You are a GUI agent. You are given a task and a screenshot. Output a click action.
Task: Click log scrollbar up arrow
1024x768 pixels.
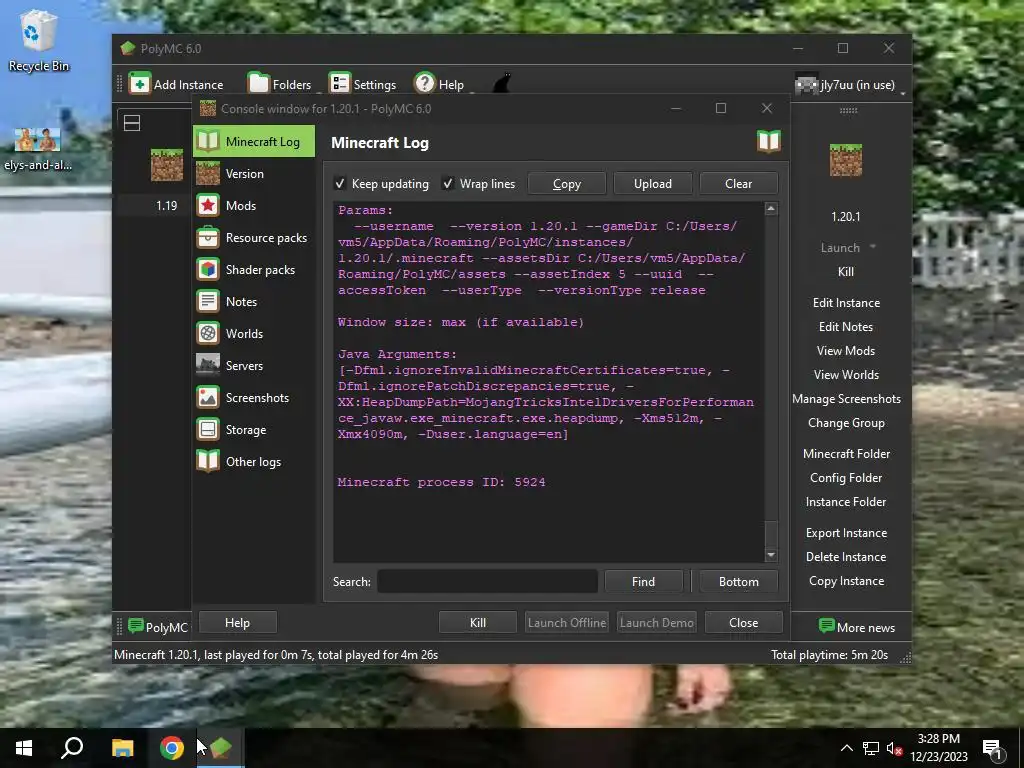(x=771, y=209)
